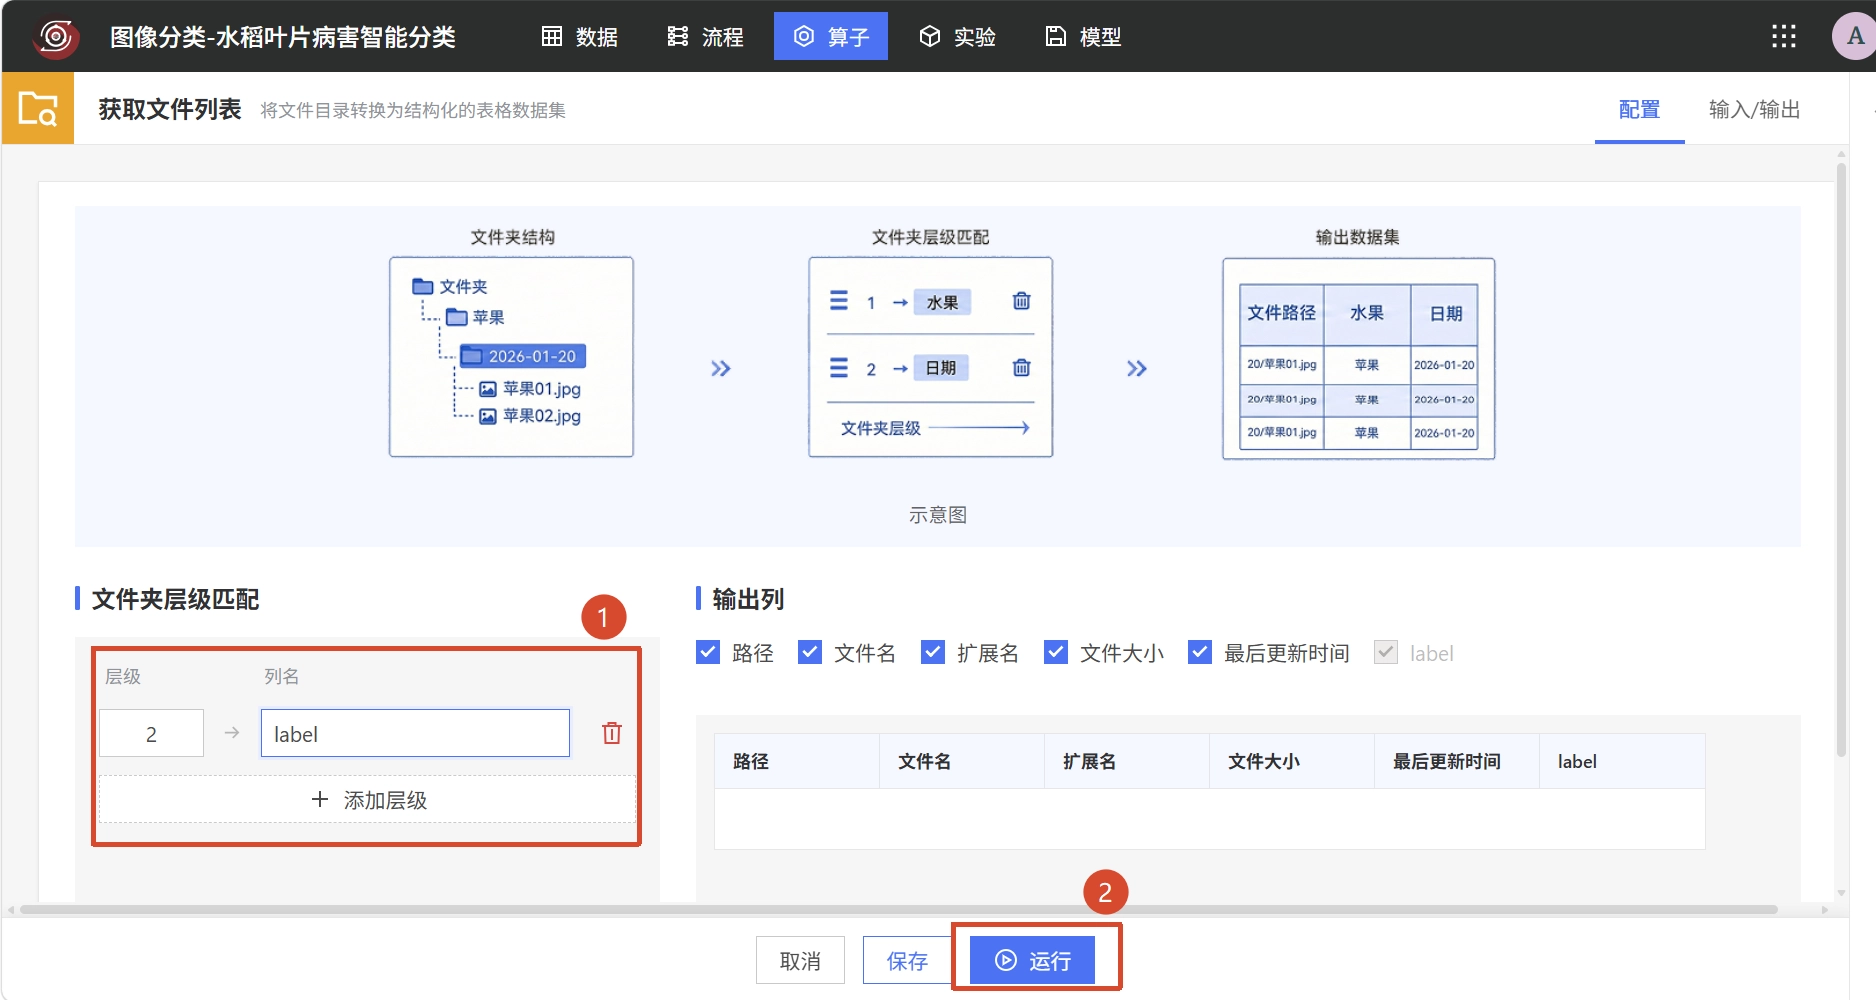Image resolution: width=1876 pixels, height=1000 pixels.
Task: Click the scroll-down arrow of vertical scrollbar
Action: (x=1841, y=893)
